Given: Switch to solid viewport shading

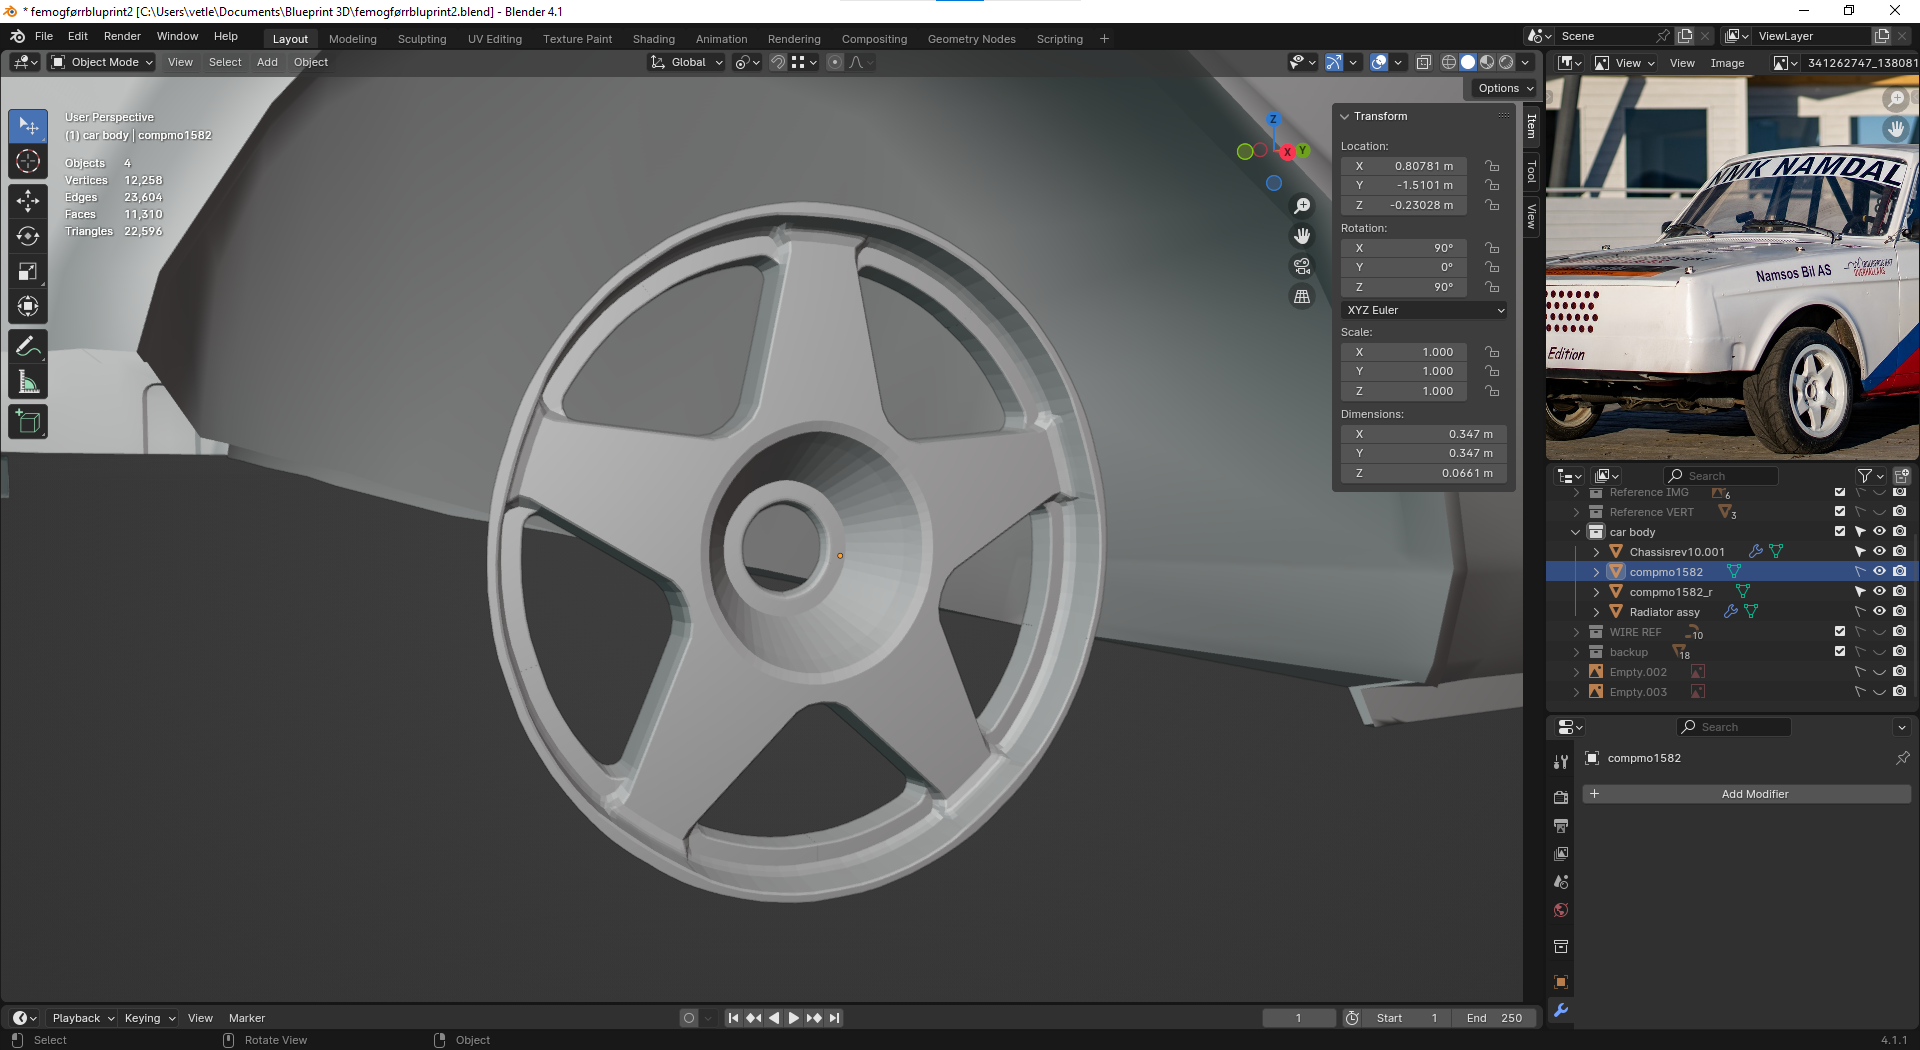Looking at the screenshot, I should [1468, 62].
